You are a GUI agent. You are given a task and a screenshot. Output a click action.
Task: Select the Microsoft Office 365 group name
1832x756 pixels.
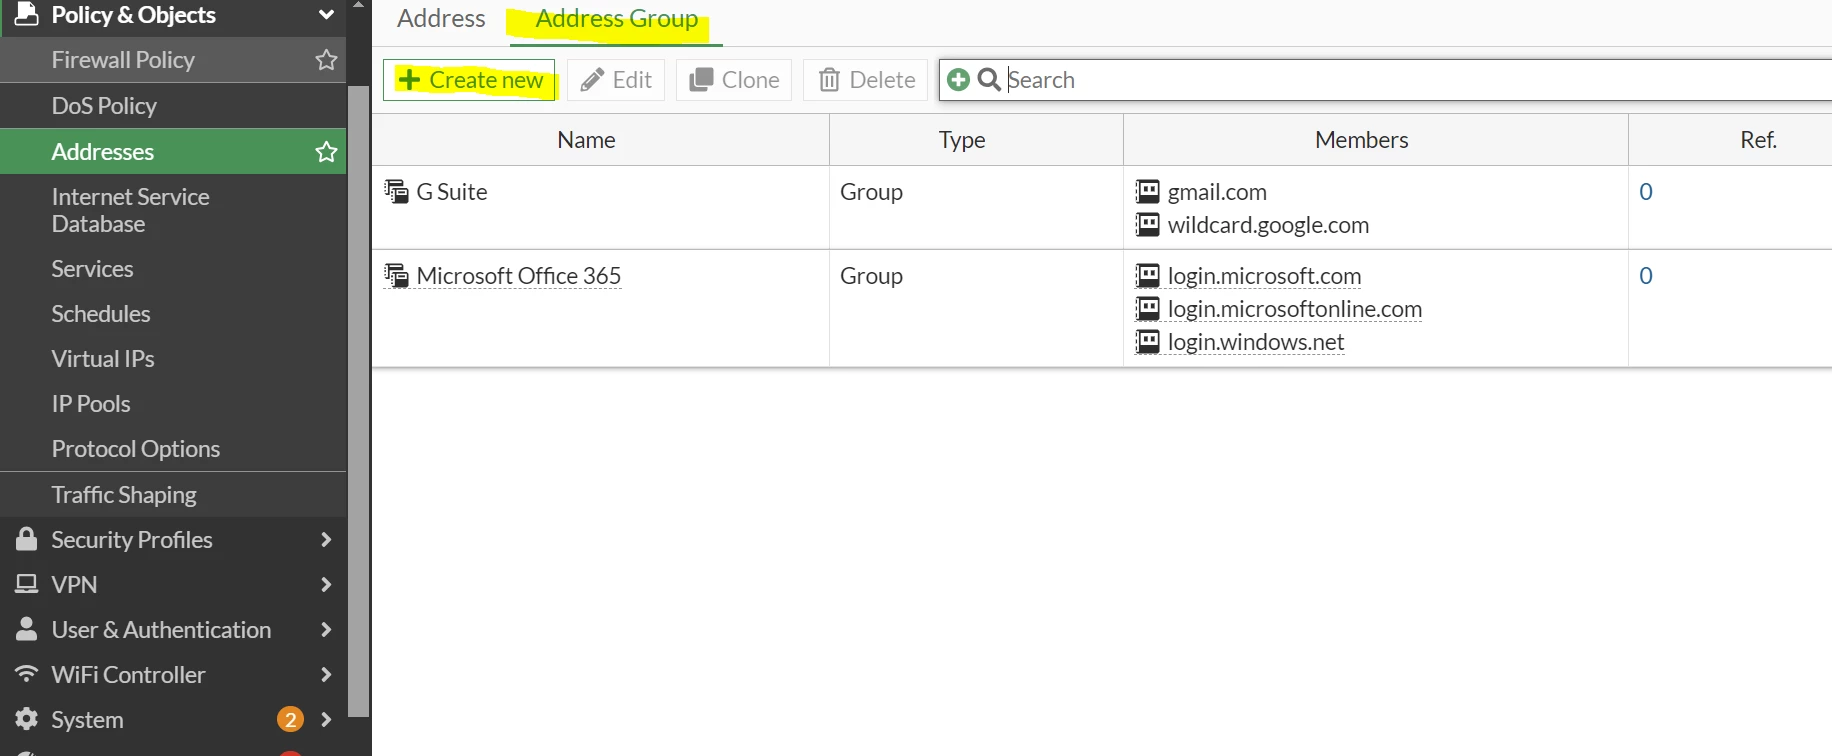coord(519,276)
